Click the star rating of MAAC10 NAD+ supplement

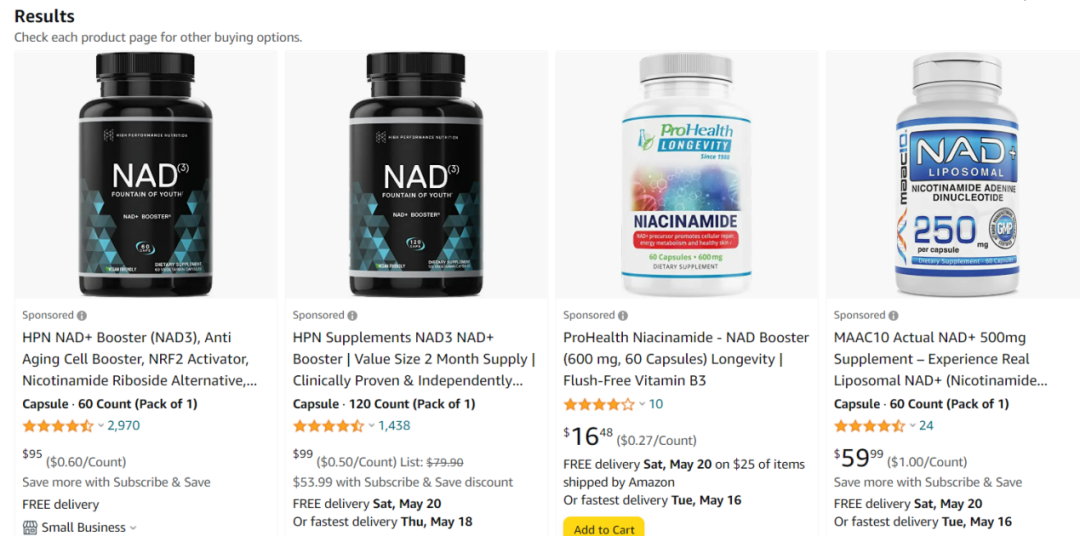tap(869, 426)
